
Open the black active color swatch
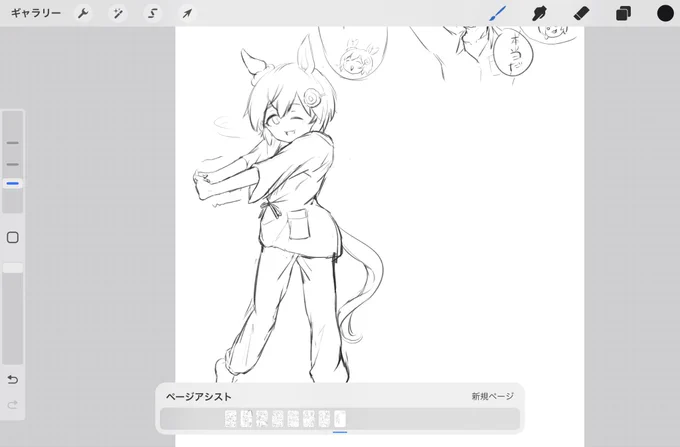[x=665, y=13]
